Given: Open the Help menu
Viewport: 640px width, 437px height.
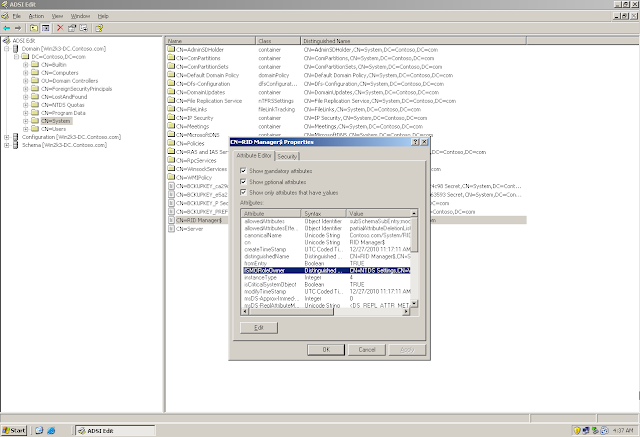Looking at the screenshot, I should [x=103, y=16].
